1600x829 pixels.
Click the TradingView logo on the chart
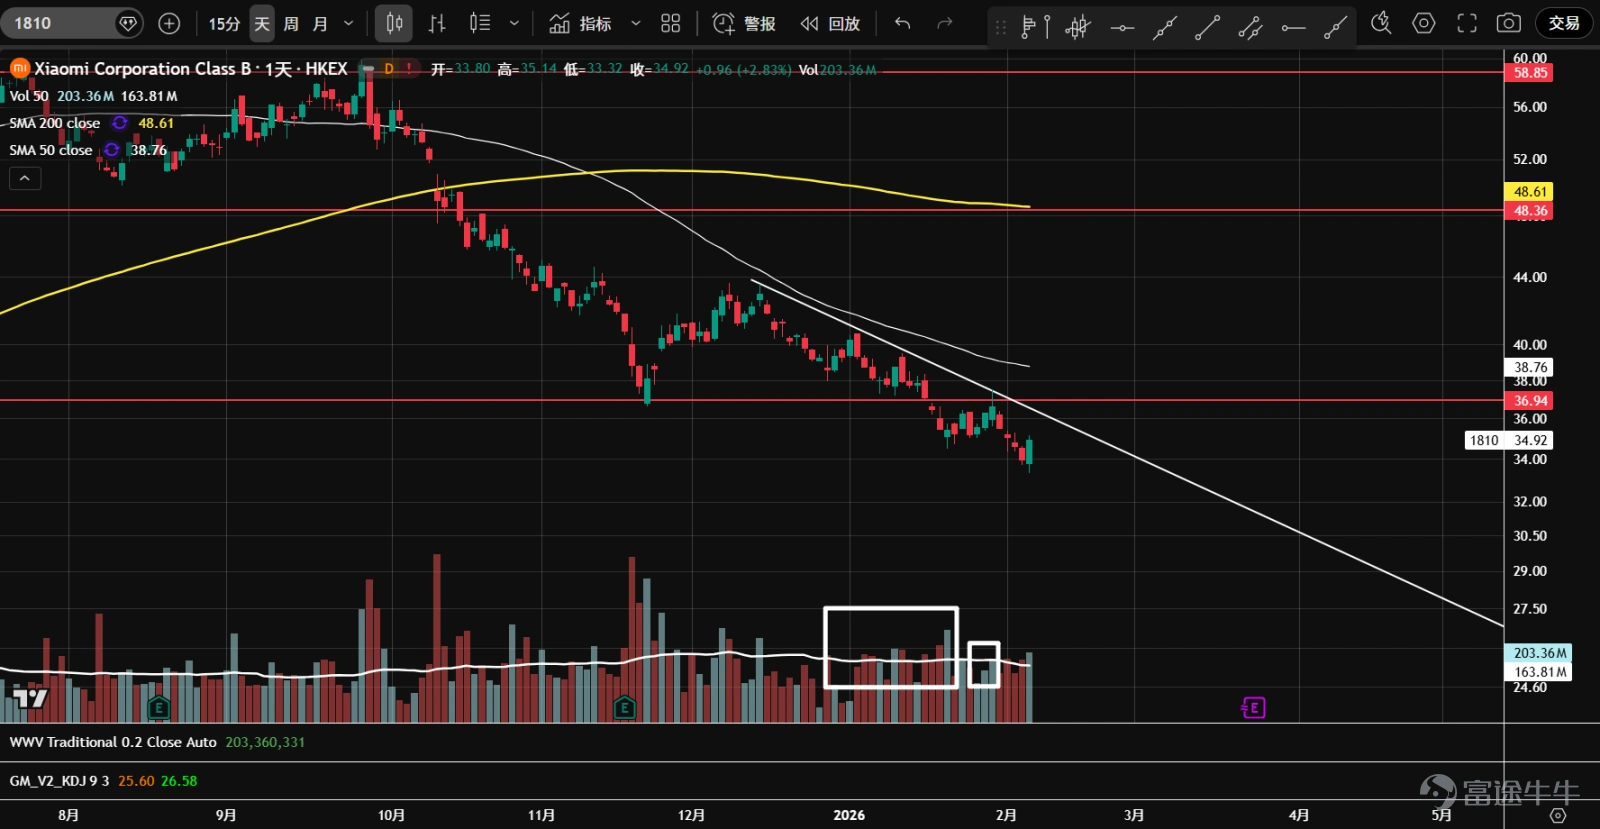[30, 698]
